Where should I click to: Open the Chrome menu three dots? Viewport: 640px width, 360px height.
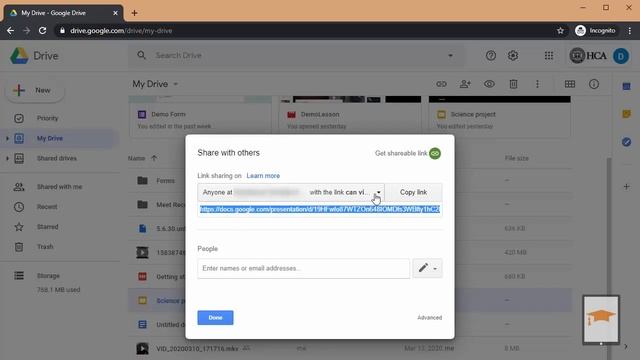click(x=630, y=31)
